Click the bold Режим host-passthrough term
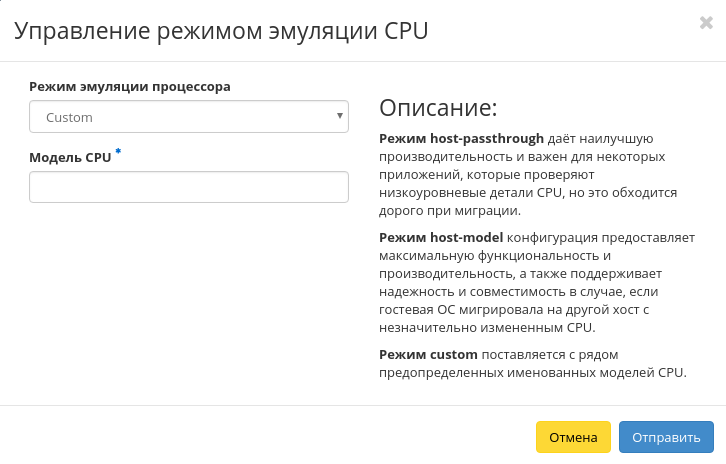 [462, 139]
